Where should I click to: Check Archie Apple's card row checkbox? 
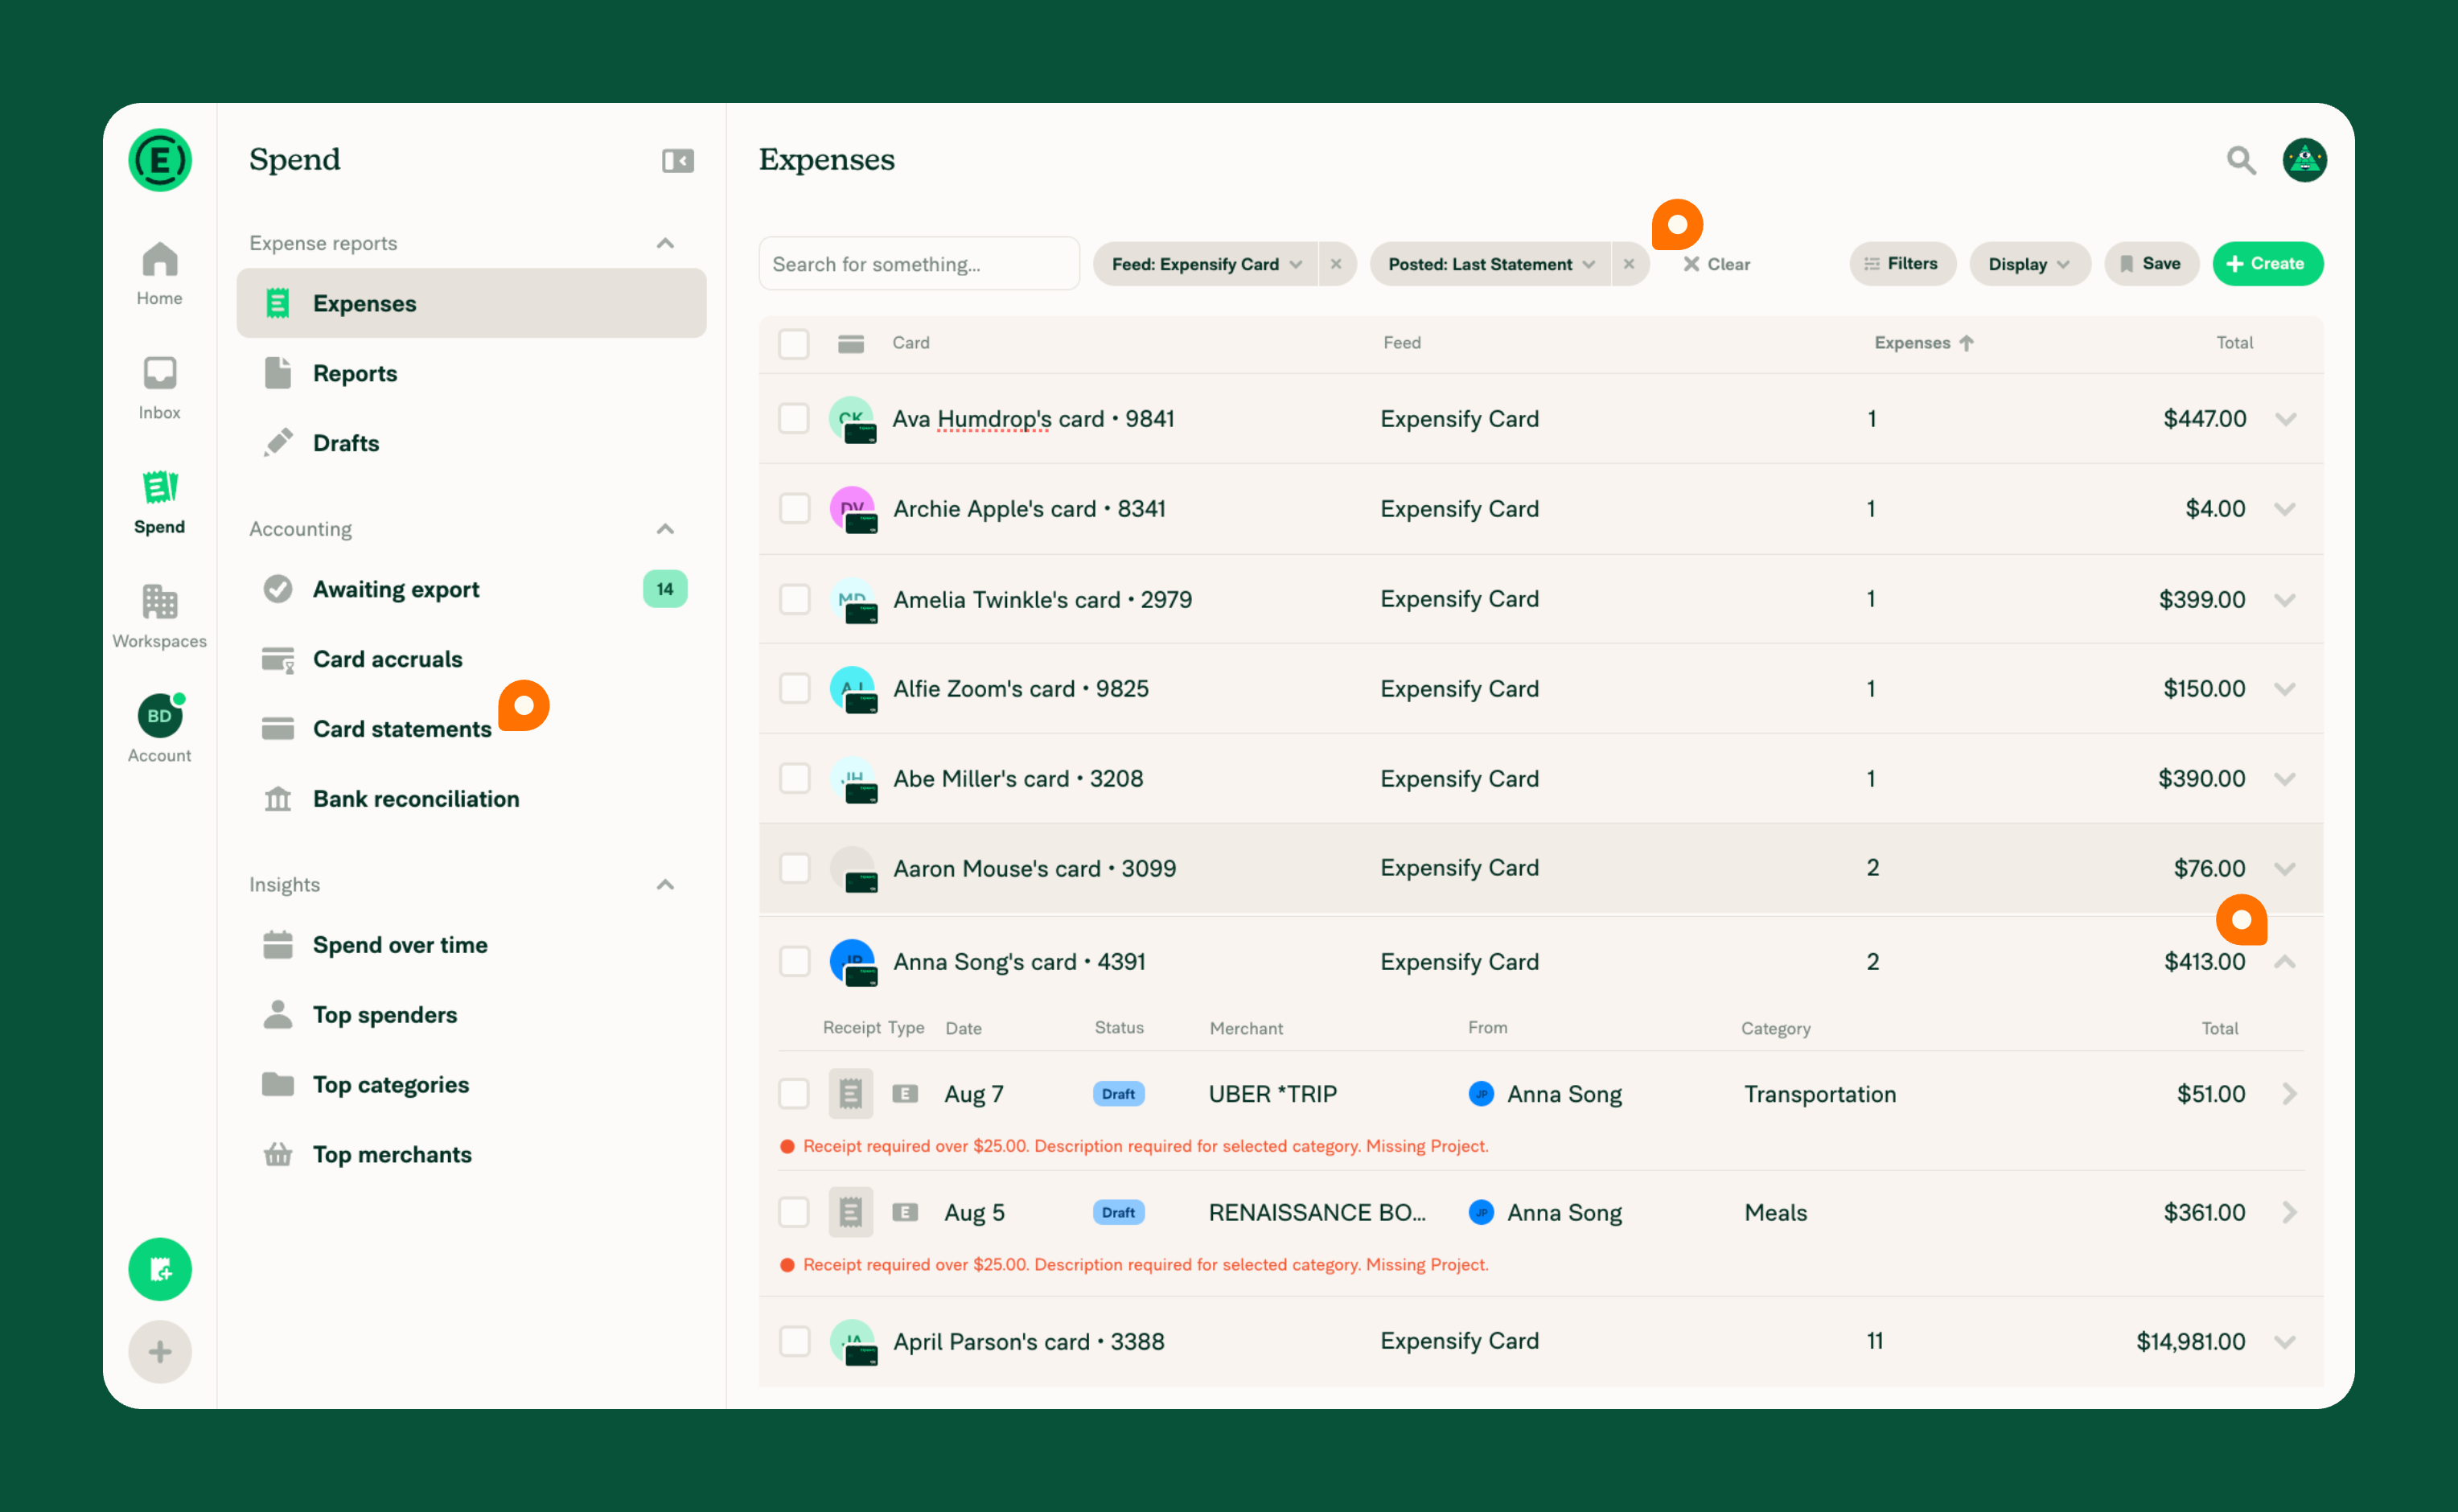794,509
